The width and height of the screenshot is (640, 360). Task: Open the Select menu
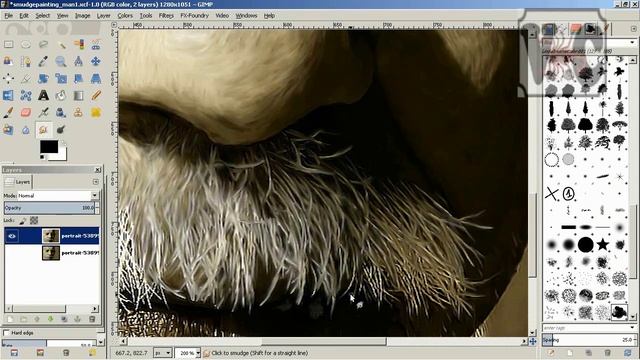click(x=42, y=16)
